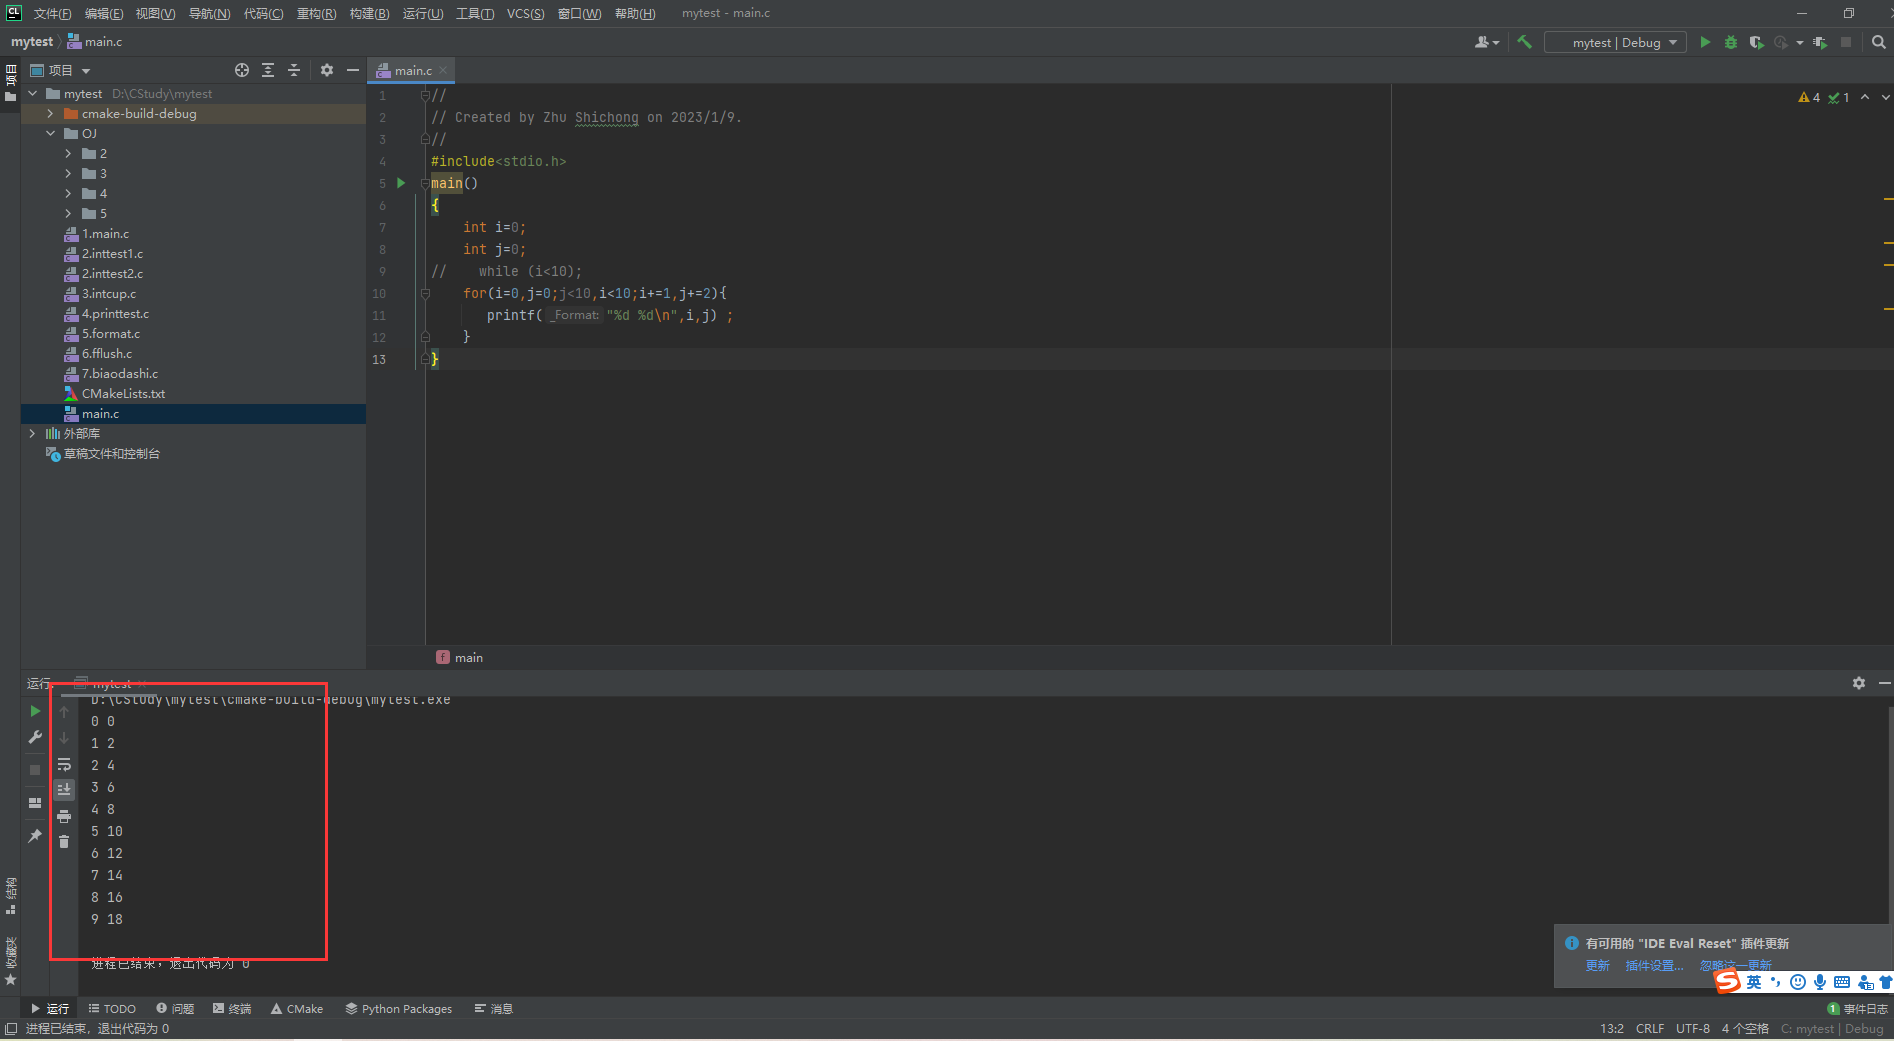This screenshot has height=1041, width=1894.
Task: Restore layout icon in run panel
Action: [35, 803]
